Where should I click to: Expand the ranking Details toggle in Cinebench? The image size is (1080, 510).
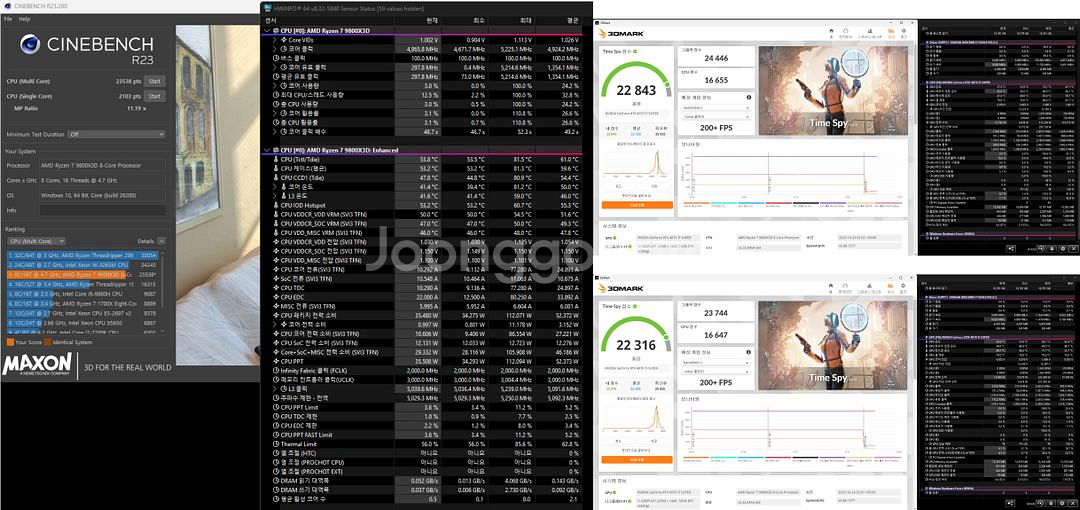161,241
